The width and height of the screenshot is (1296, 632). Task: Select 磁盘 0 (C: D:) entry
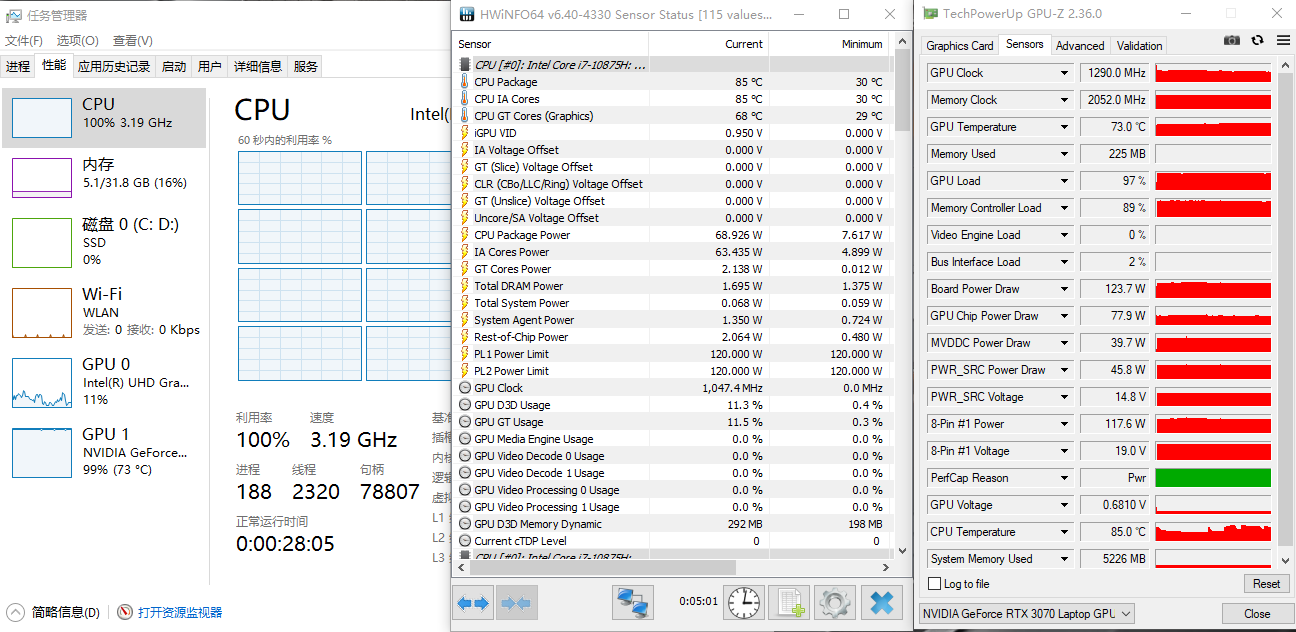105,242
